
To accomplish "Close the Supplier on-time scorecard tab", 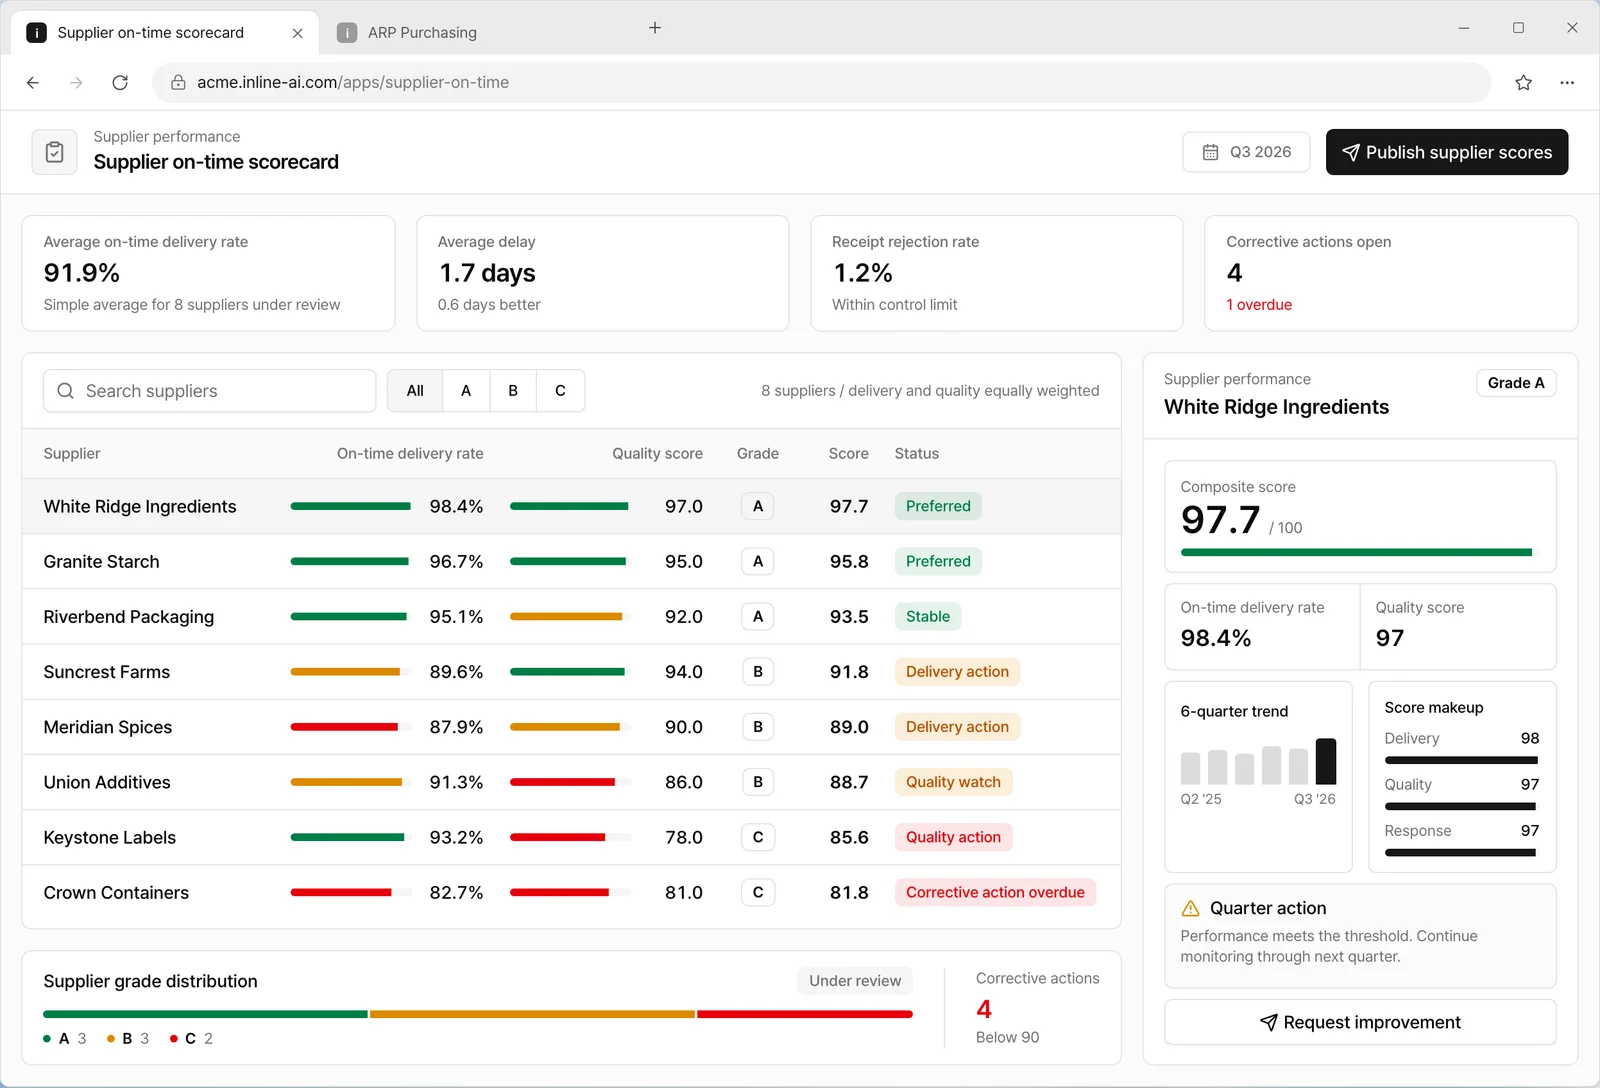I will point(297,33).
